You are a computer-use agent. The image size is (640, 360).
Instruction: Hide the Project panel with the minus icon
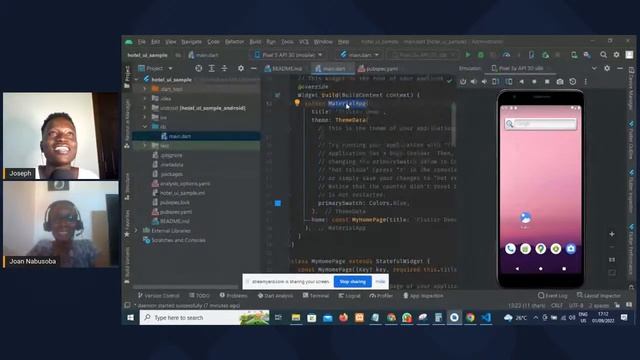click(253, 69)
